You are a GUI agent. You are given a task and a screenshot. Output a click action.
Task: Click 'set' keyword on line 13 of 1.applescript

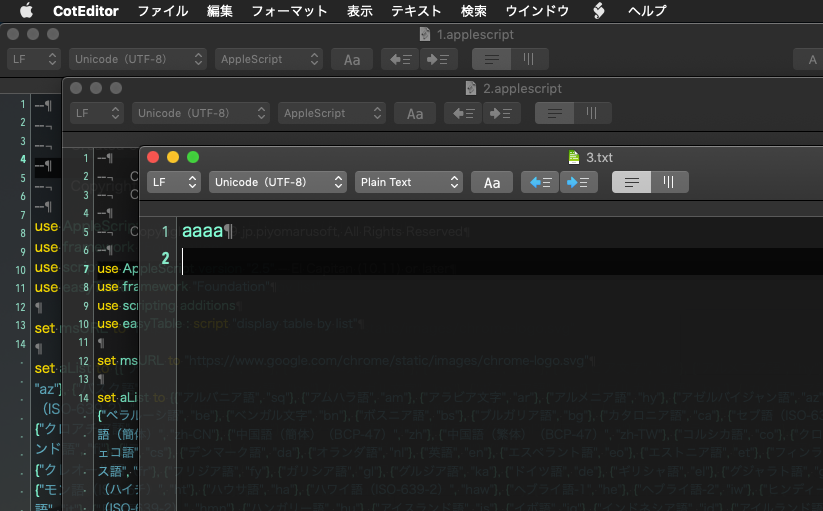[x=45, y=328]
